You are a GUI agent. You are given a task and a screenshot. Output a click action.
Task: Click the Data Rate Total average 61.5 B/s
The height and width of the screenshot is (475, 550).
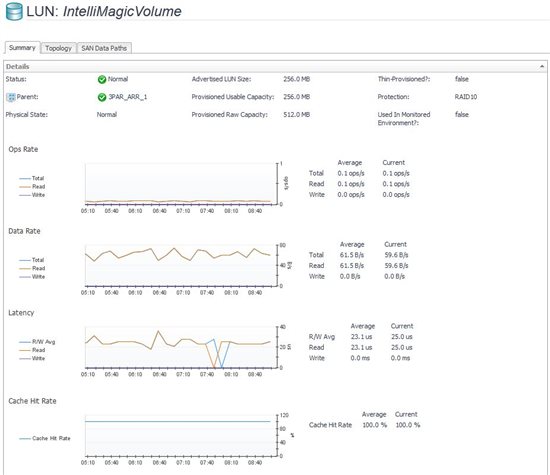tap(352, 255)
